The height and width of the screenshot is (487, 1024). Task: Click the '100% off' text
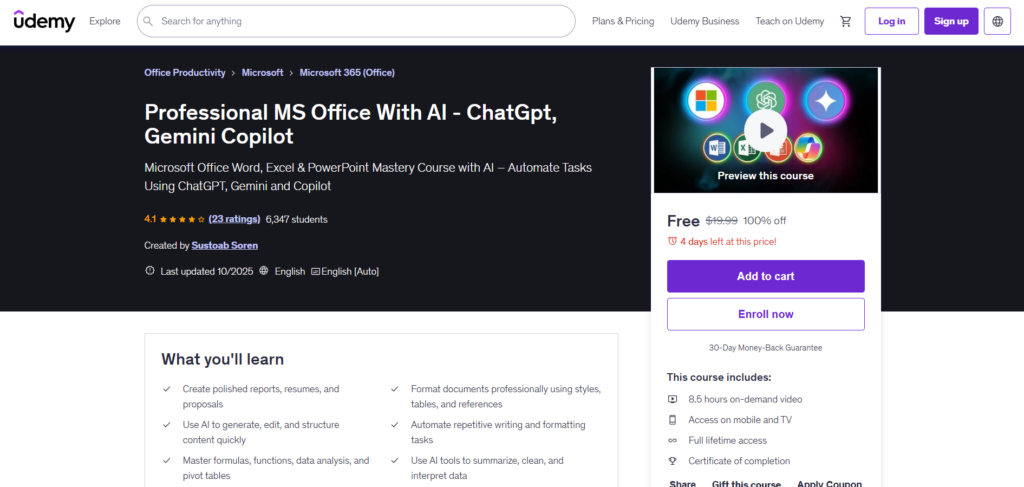point(764,221)
